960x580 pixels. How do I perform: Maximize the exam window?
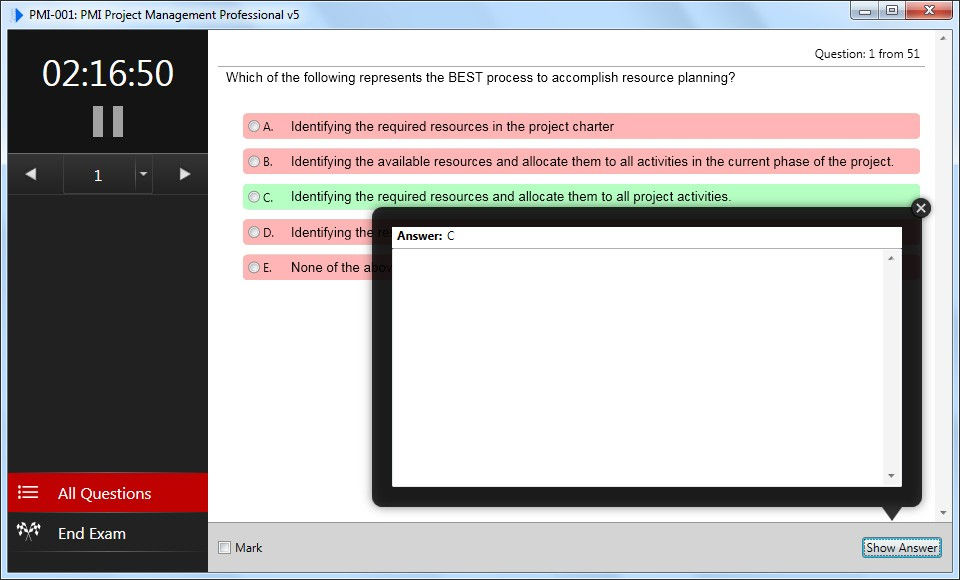pyautogui.click(x=892, y=10)
